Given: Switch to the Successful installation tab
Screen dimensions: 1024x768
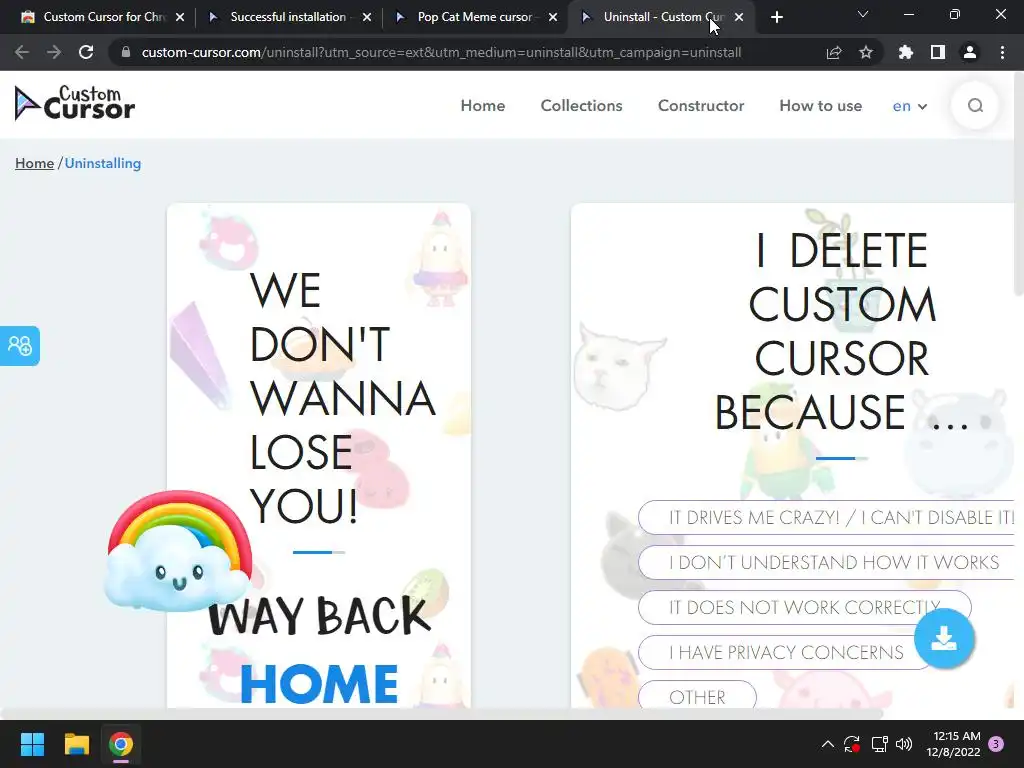Looking at the screenshot, I should coord(288,18).
